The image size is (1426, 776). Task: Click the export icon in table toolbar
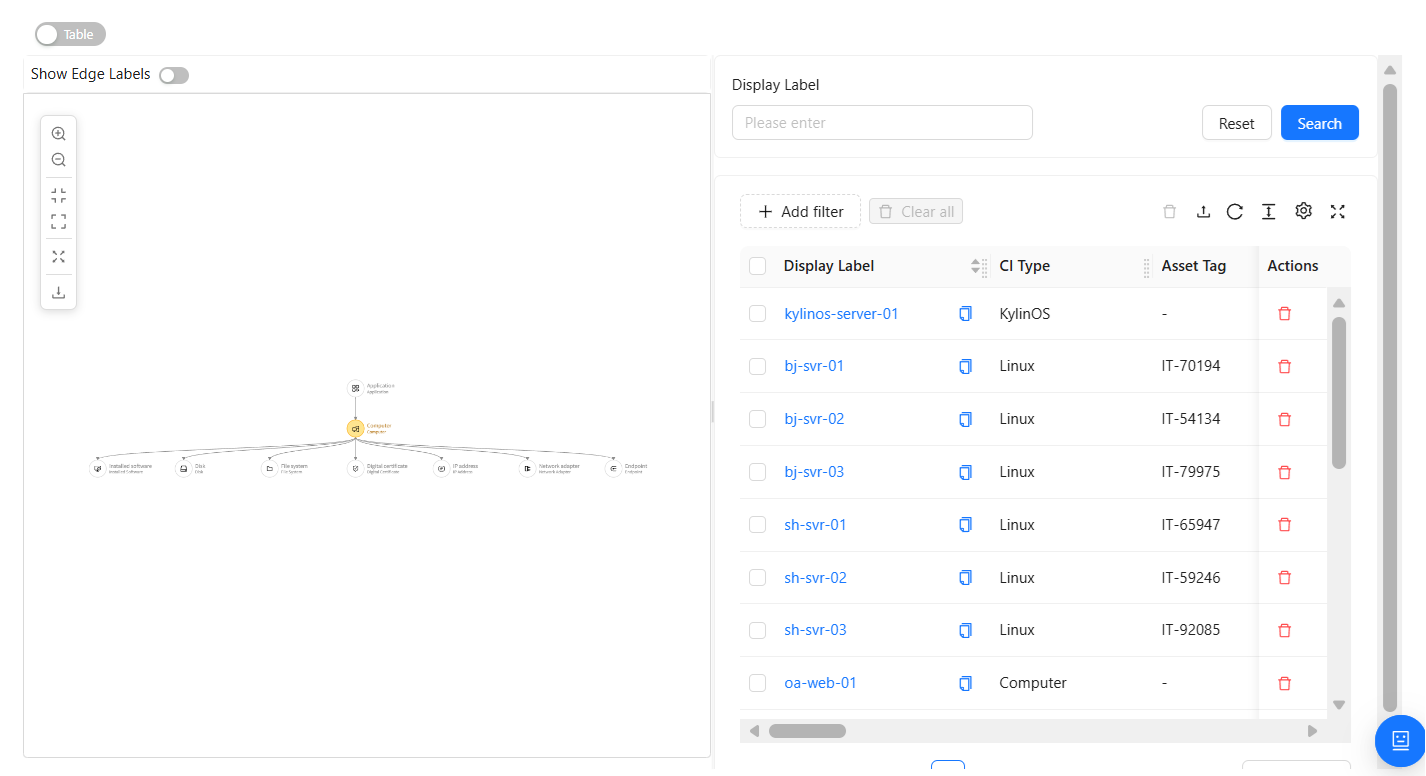point(1204,211)
